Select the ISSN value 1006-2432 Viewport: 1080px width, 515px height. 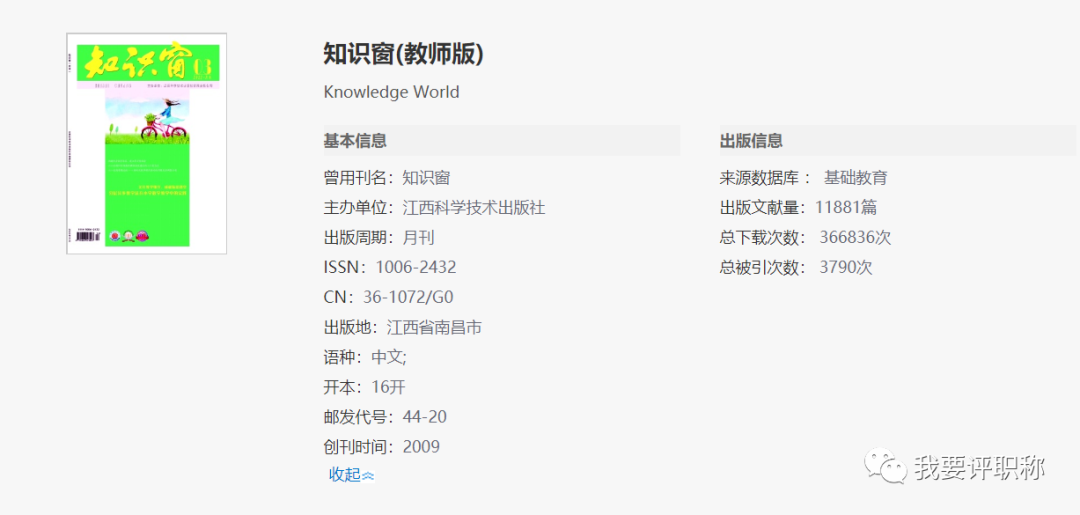pos(415,267)
